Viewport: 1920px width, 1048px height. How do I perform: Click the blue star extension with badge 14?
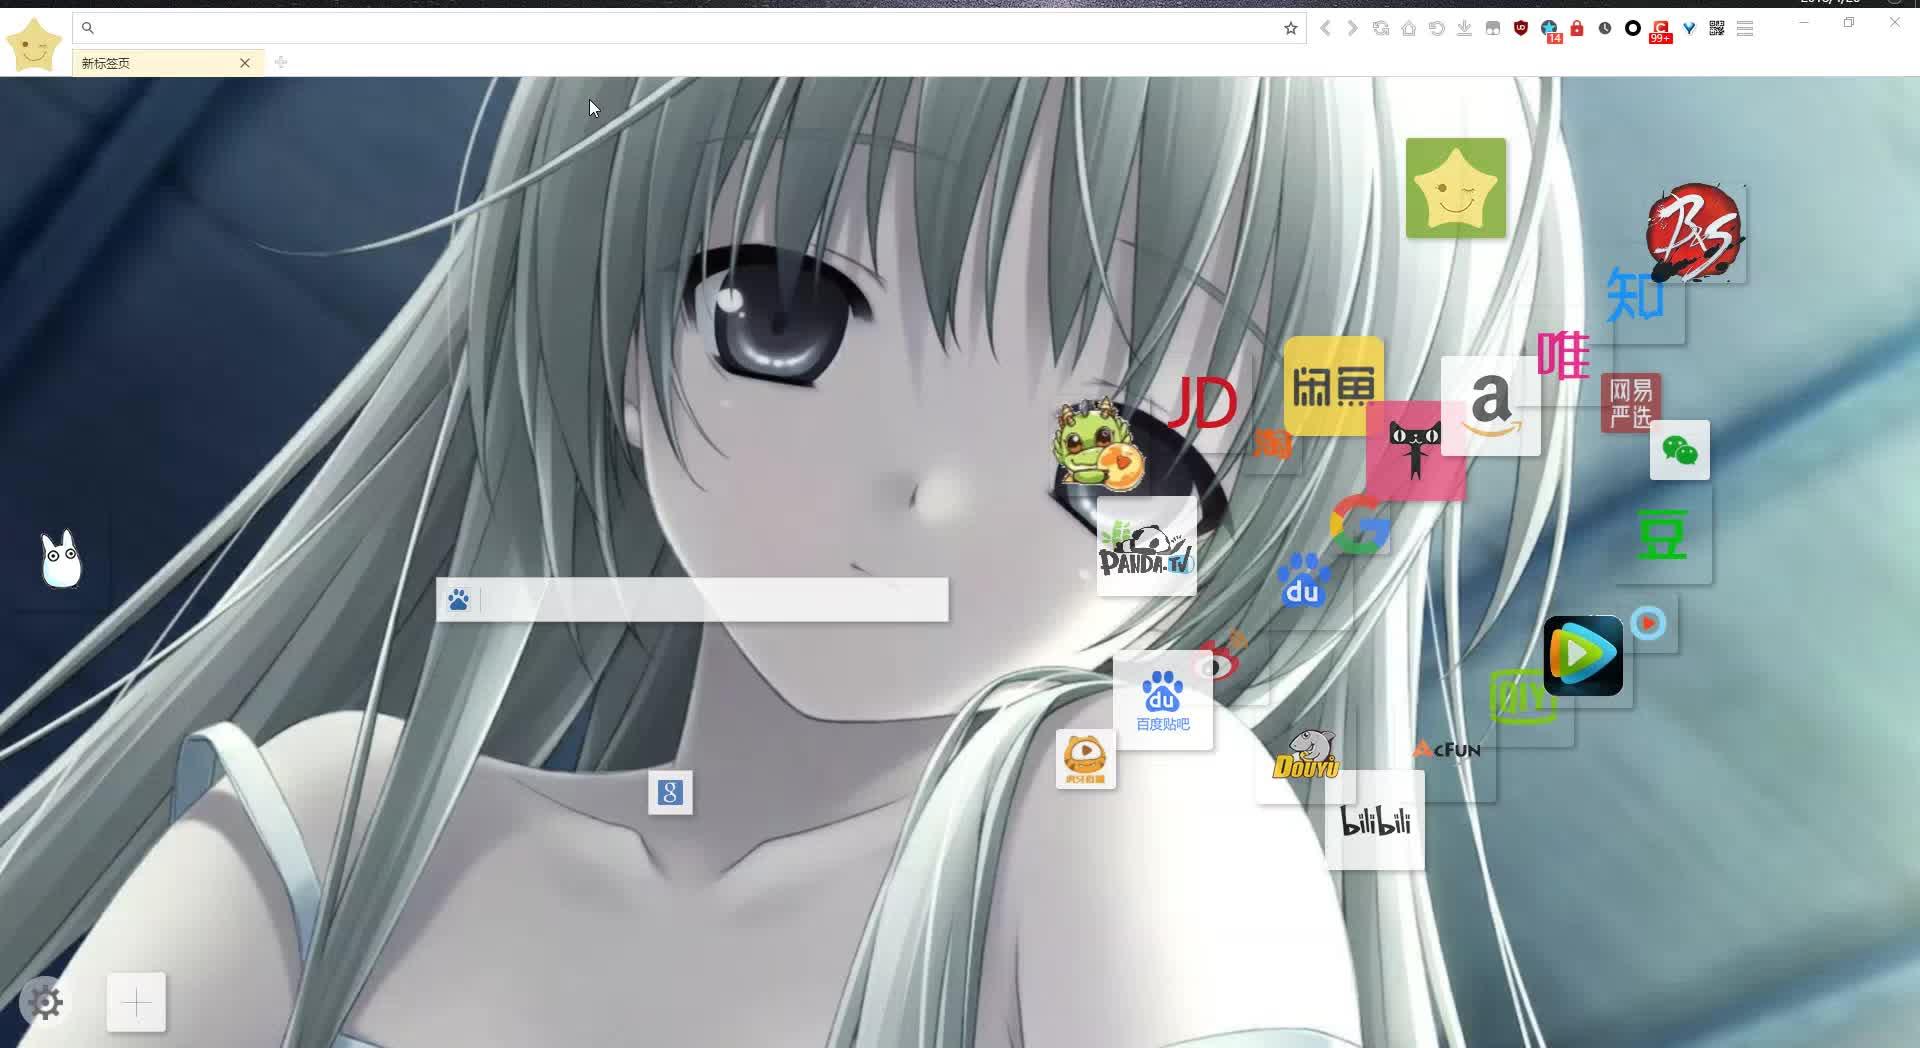1550,30
